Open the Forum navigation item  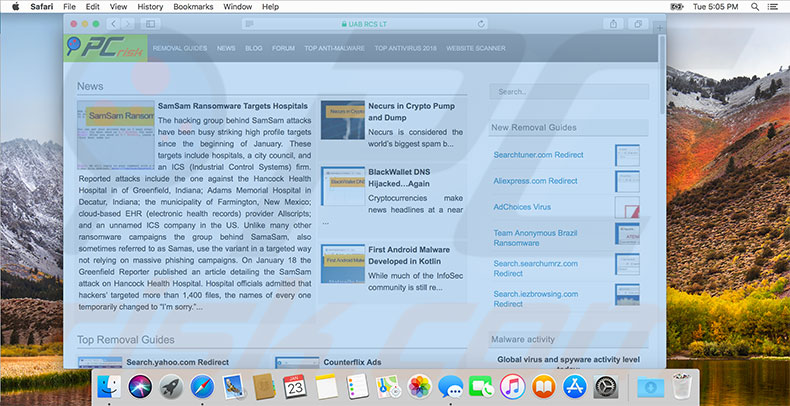[283, 48]
